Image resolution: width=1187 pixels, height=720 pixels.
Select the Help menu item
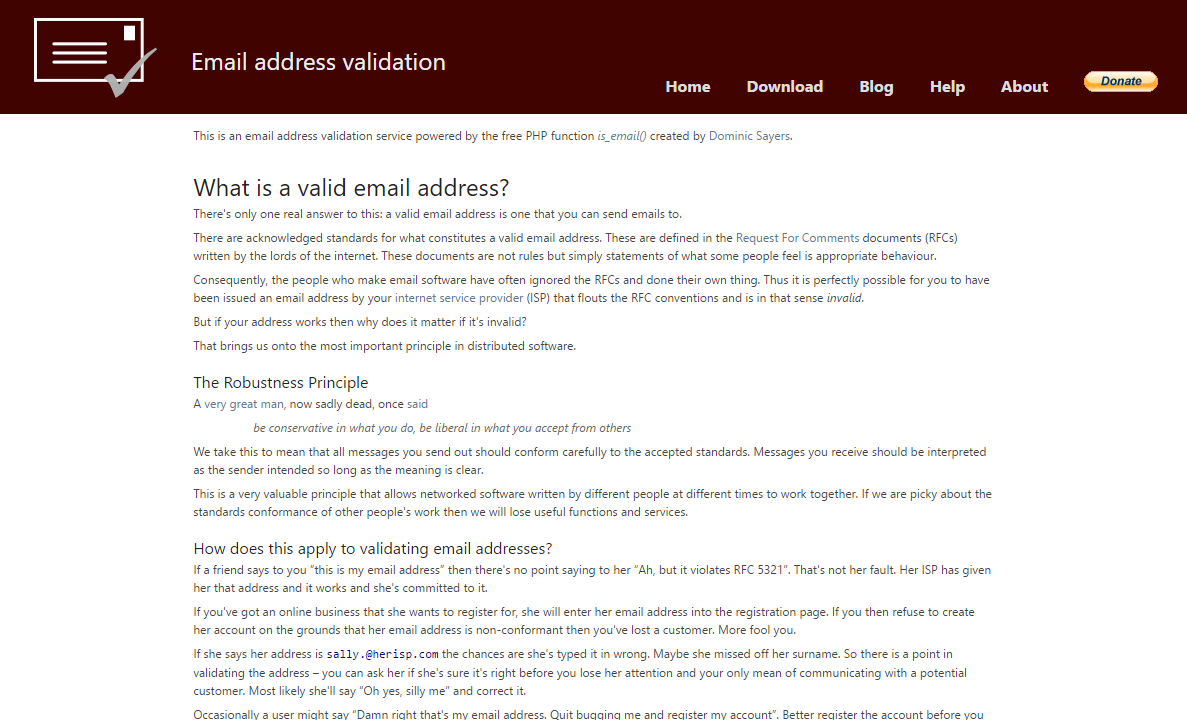pos(947,87)
